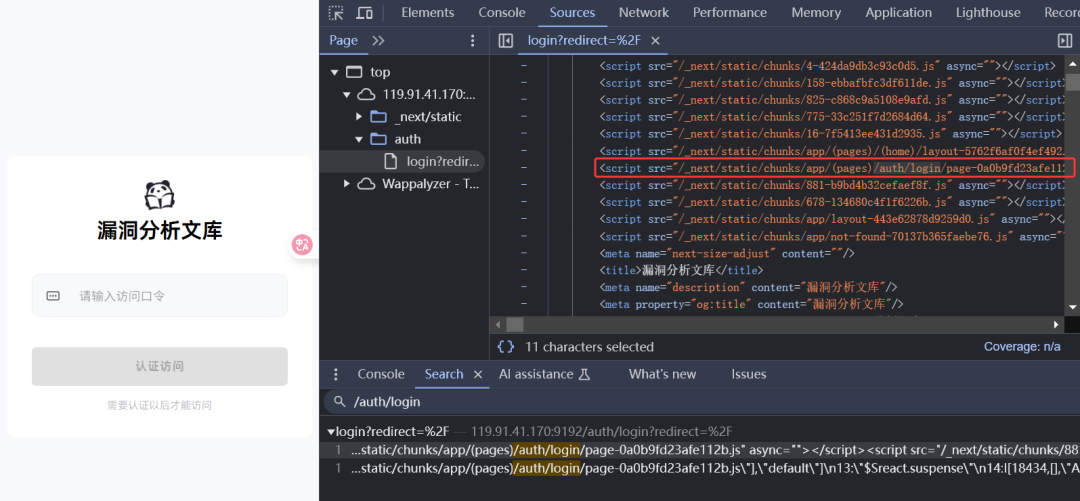Close the login?redirect=%2F file tab

tap(656, 40)
